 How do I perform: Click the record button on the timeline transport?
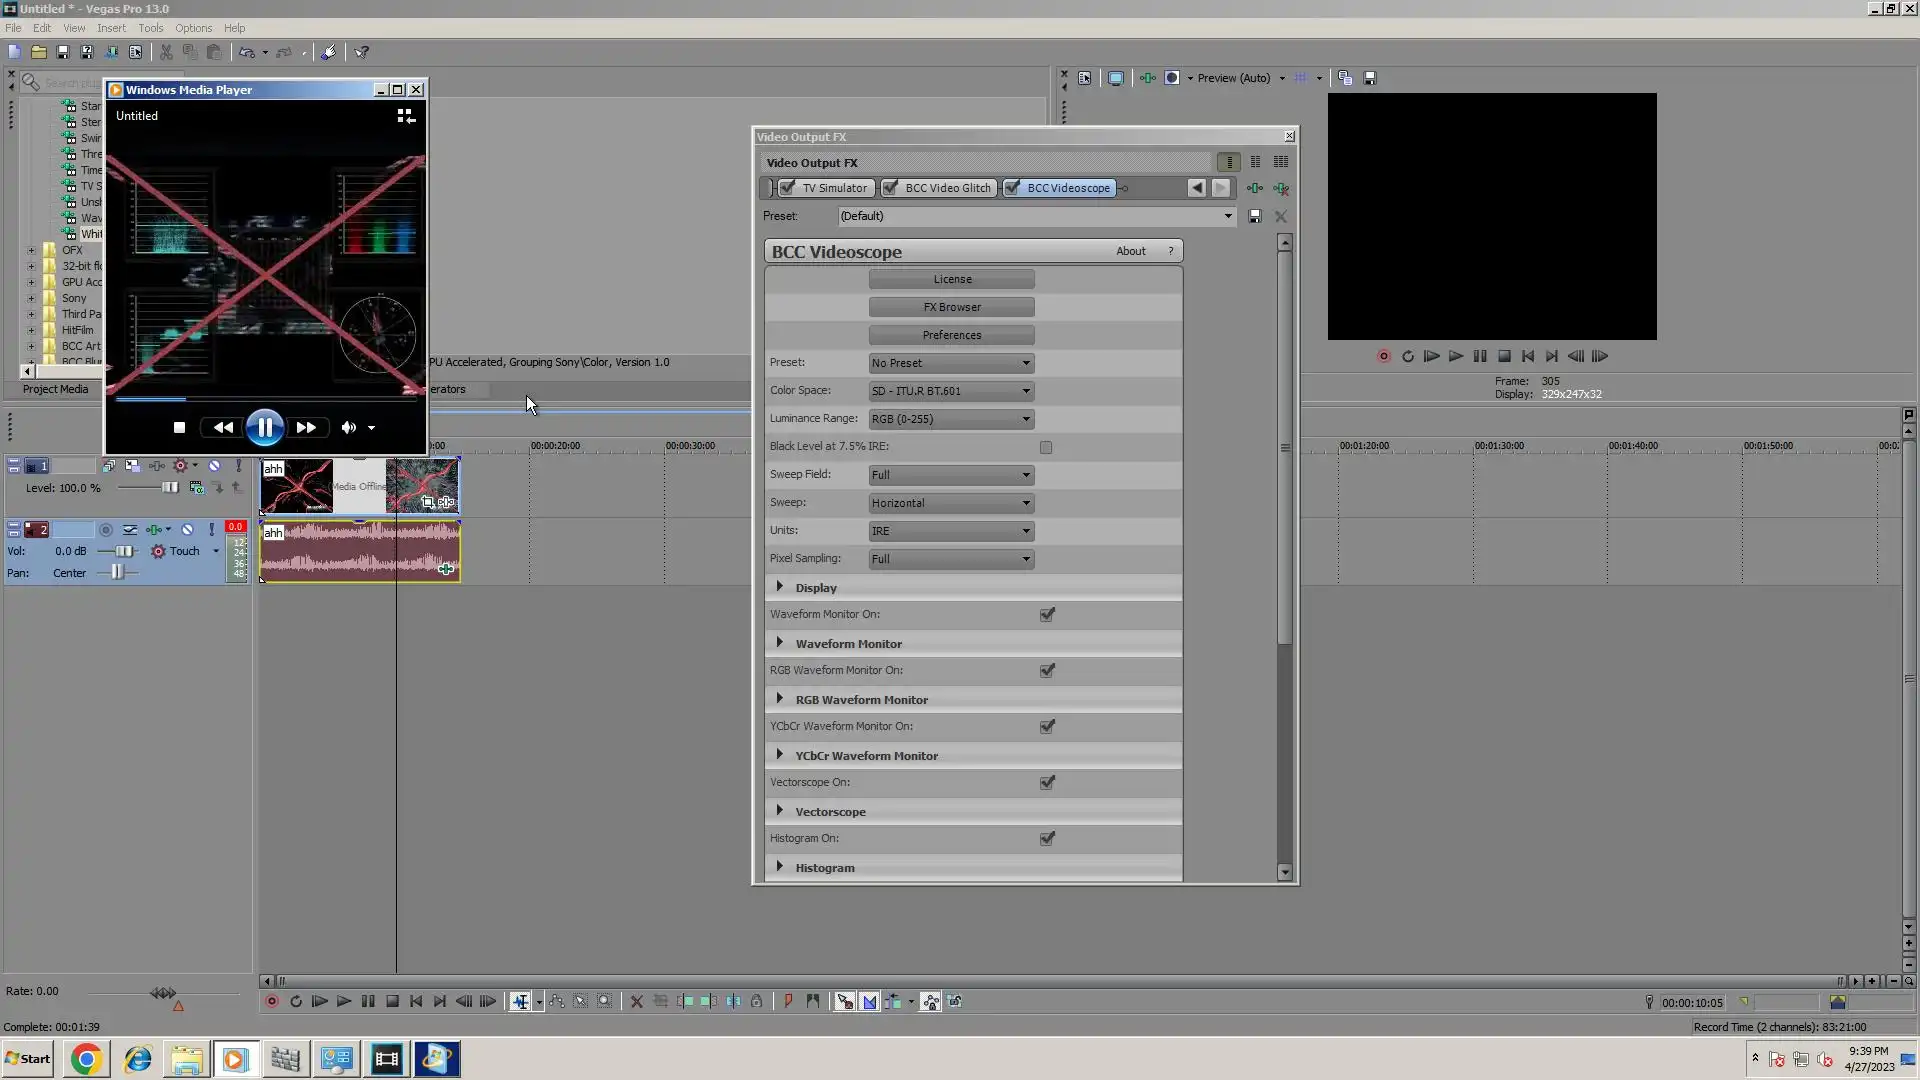(271, 1001)
